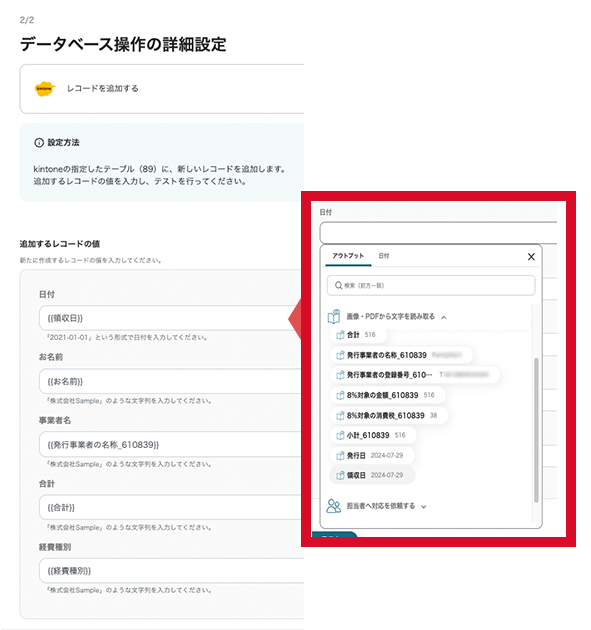Image resolution: width=591 pixels, height=630 pixels.
Task: Click the お名前 field containing {{お名前}}
Action: (172, 381)
